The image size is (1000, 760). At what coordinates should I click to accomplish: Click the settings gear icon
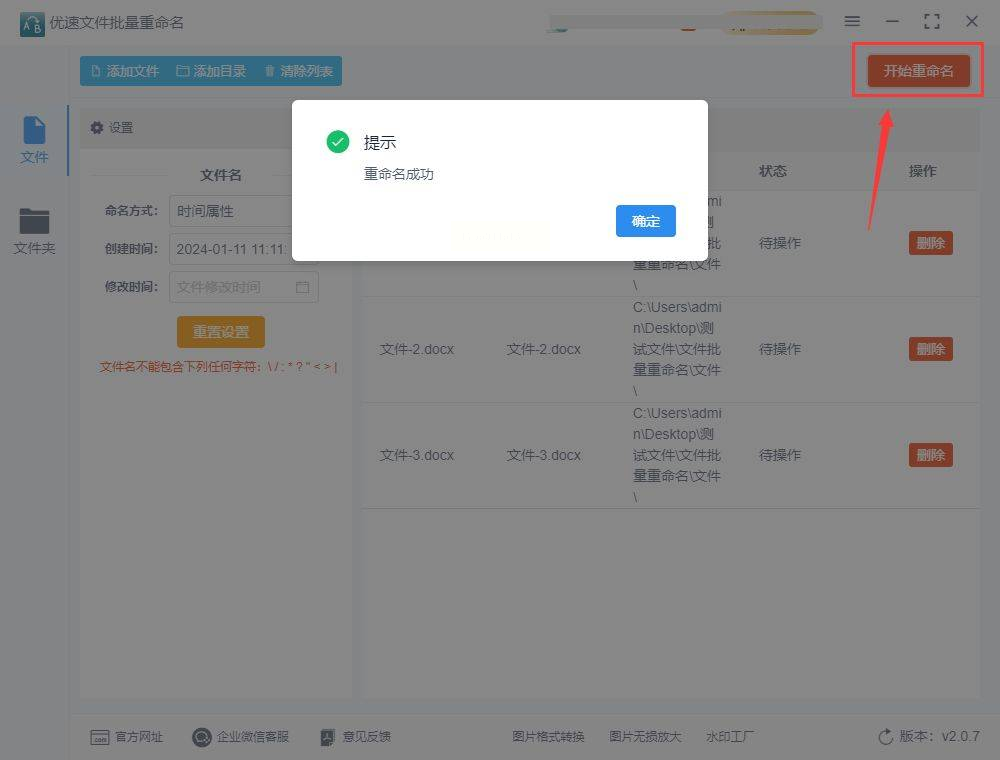pyautogui.click(x=97, y=128)
